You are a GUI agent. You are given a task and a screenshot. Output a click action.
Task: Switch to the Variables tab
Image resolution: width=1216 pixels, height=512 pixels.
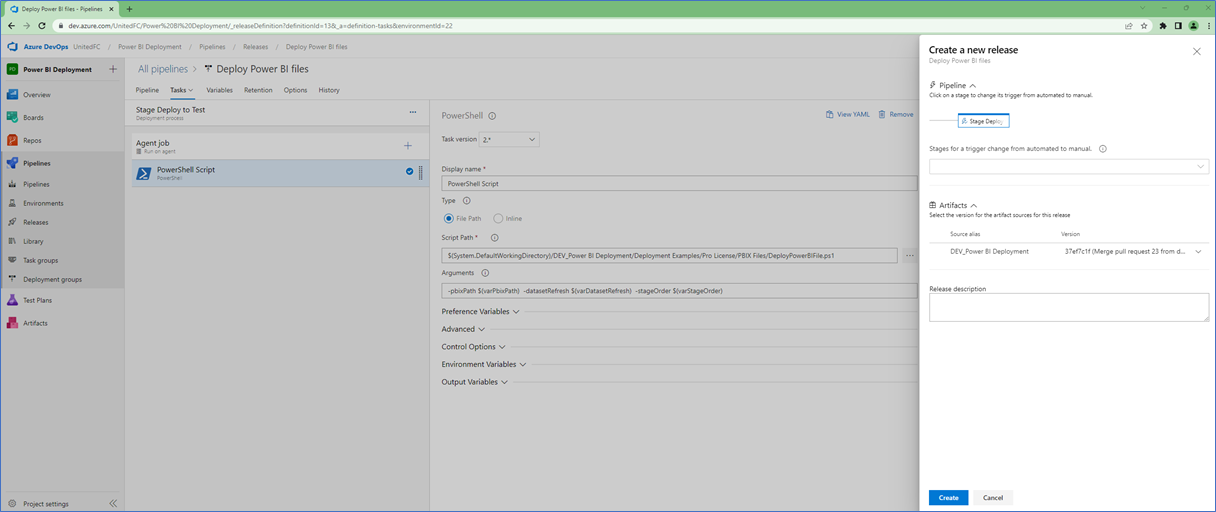click(x=219, y=90)
